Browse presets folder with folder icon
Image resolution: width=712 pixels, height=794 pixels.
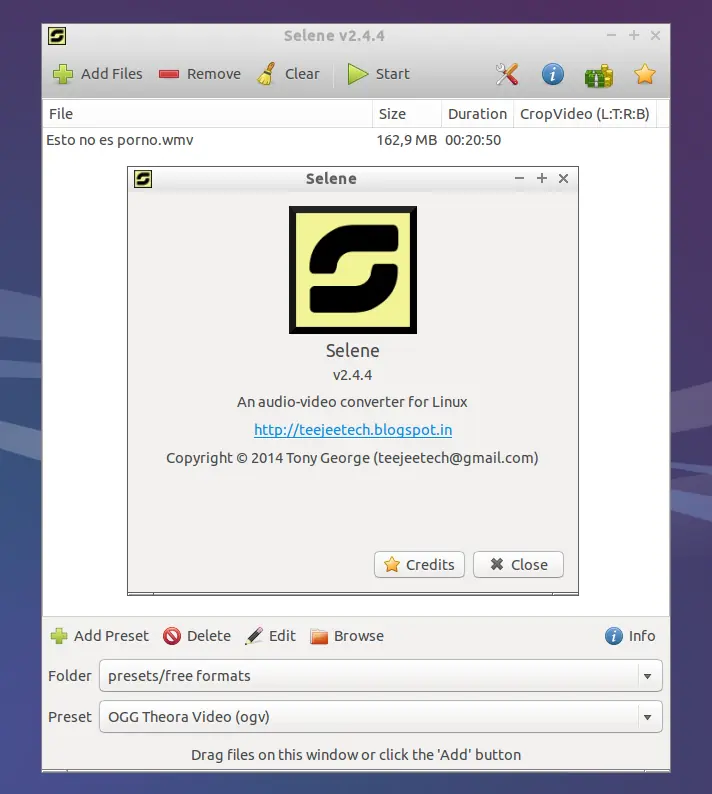click(x=347, y=636)
